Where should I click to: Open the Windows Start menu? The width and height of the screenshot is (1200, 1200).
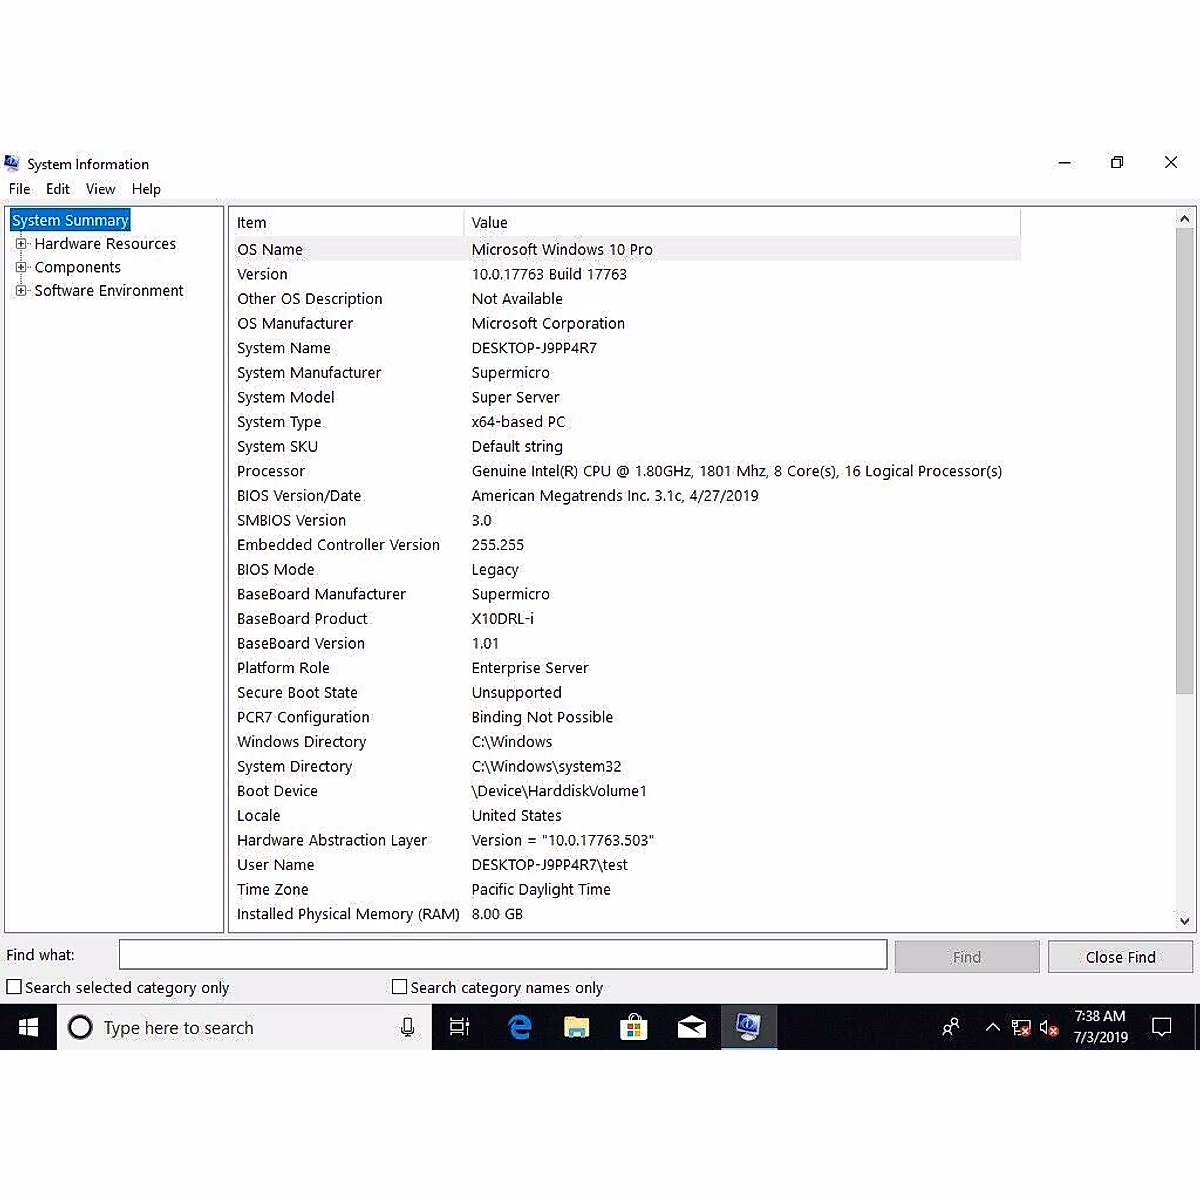tap(28, 1027)
